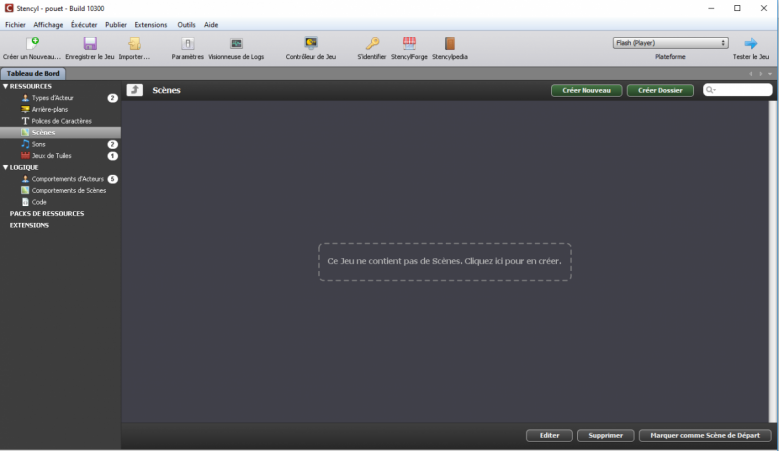Click the Créer un Nouveau toolbar icon

32,44
